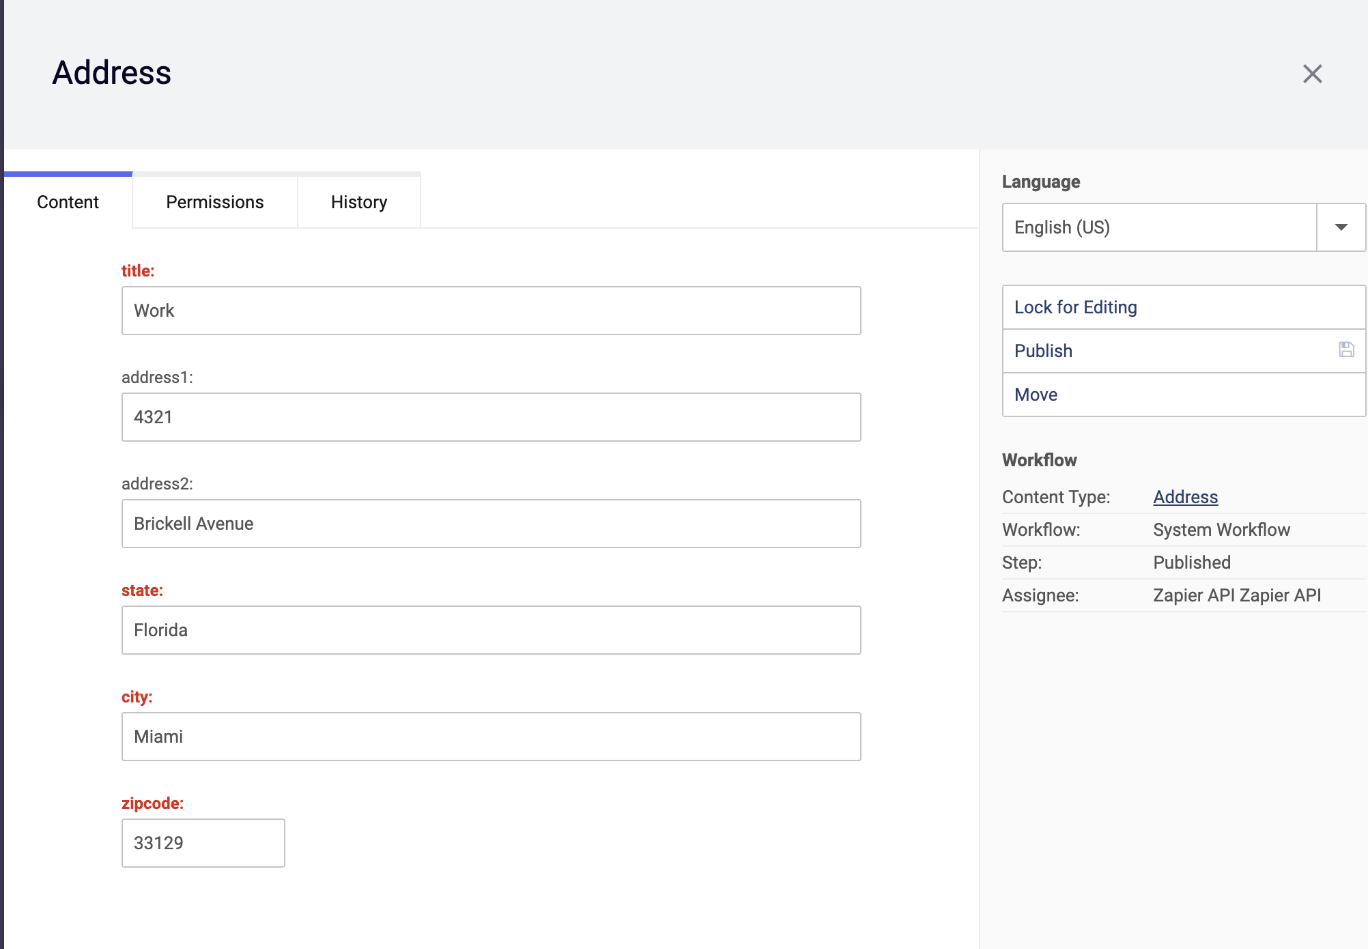Click the city field showing Miami
Image resolution: width=1368 pixels, height=949 pixels.
point(491,737)
